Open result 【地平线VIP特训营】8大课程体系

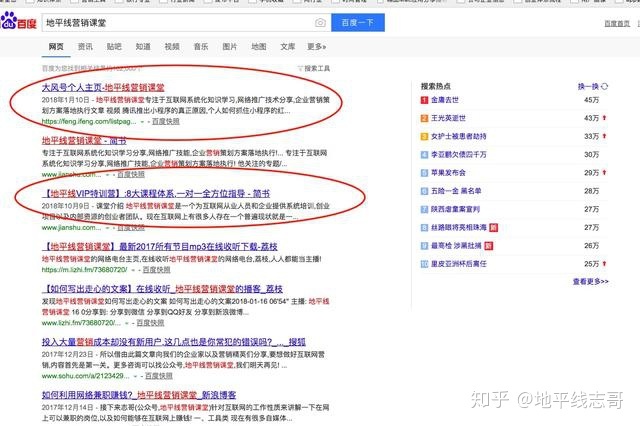tap(156, 193)
